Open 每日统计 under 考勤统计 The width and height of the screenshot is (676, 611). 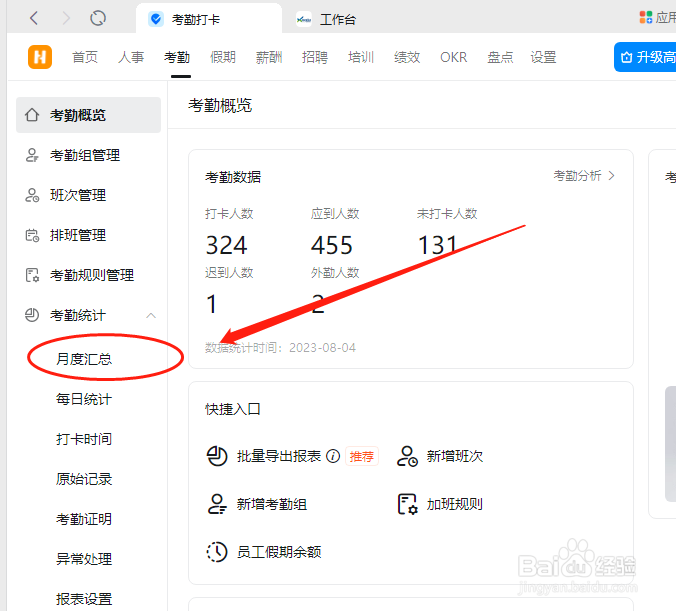point(84,399)
